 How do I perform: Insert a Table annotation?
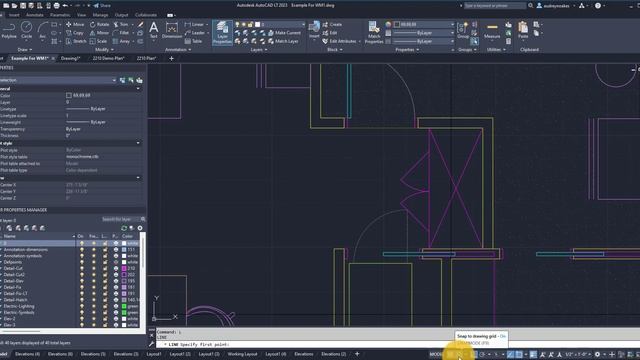193,41
